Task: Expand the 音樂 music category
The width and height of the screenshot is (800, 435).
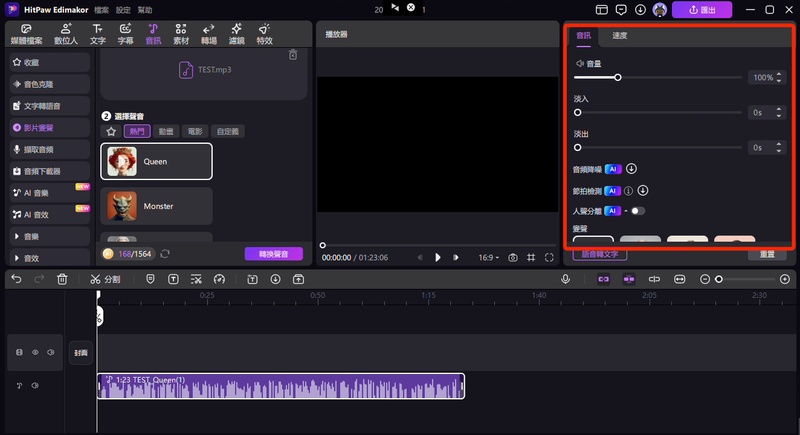Action: click(x=49, y=237)
